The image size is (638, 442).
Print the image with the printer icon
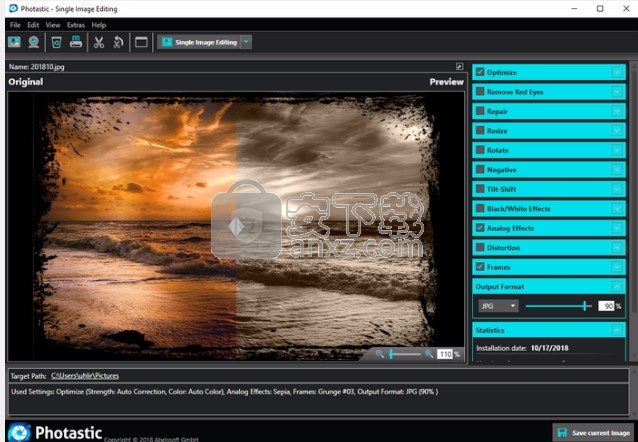click(x=76, y=42)
